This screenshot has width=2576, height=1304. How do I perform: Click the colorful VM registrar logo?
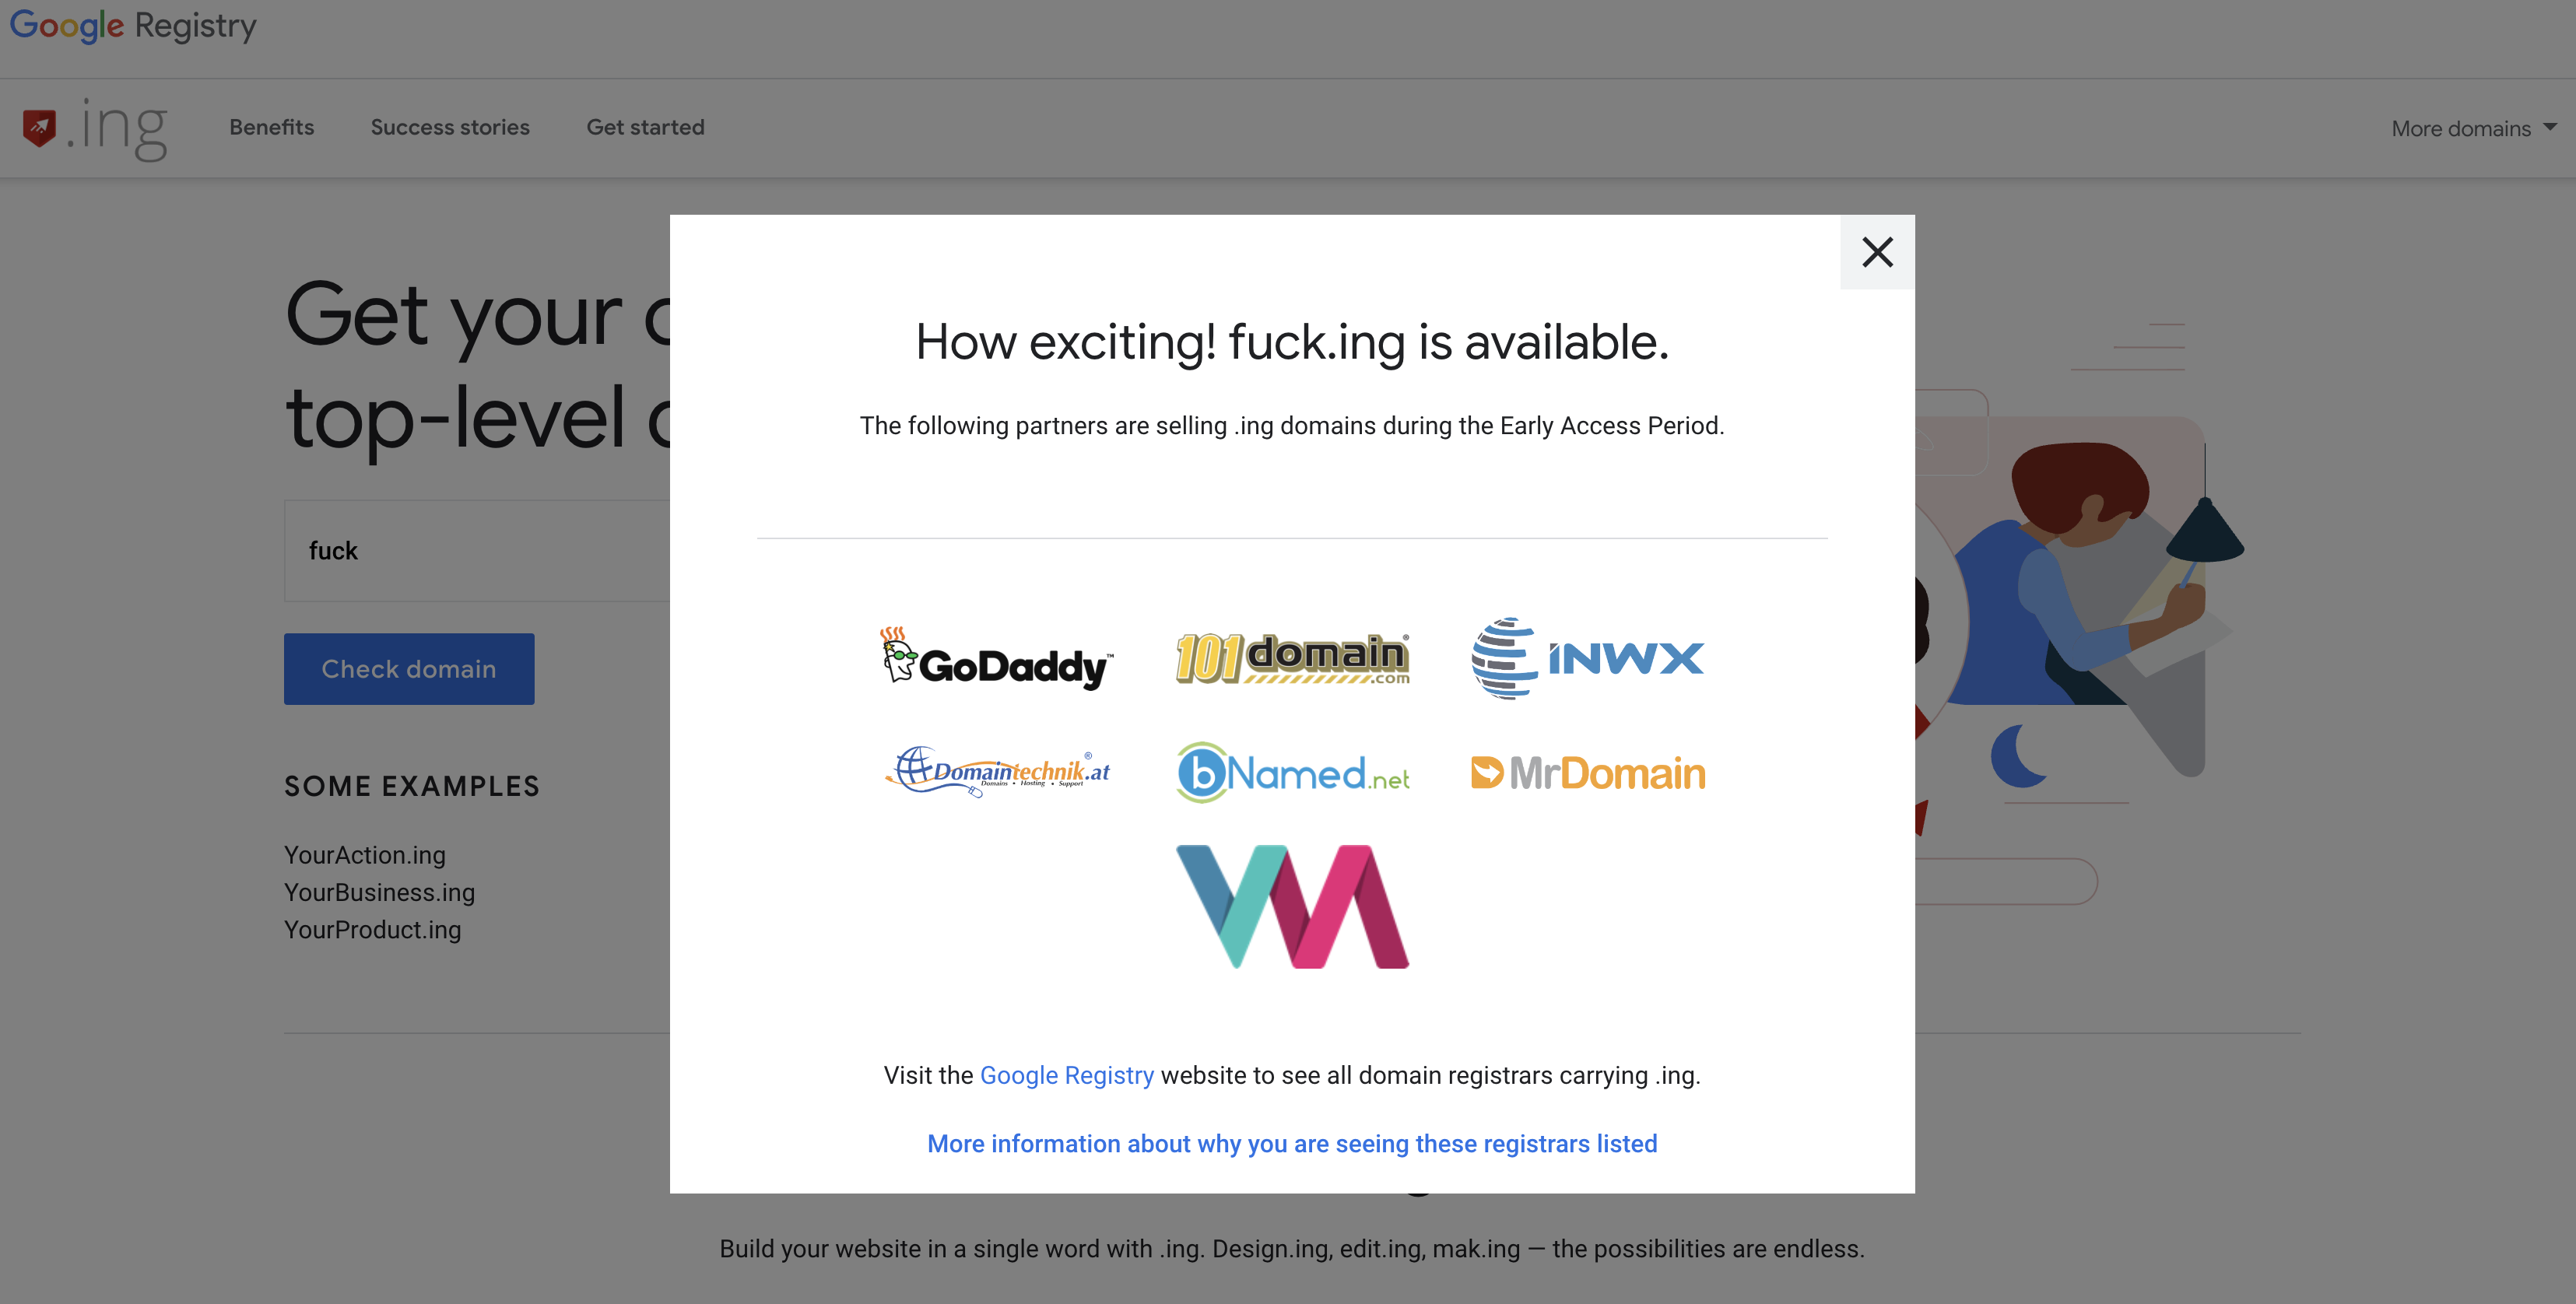click(x=1292, y=906)
